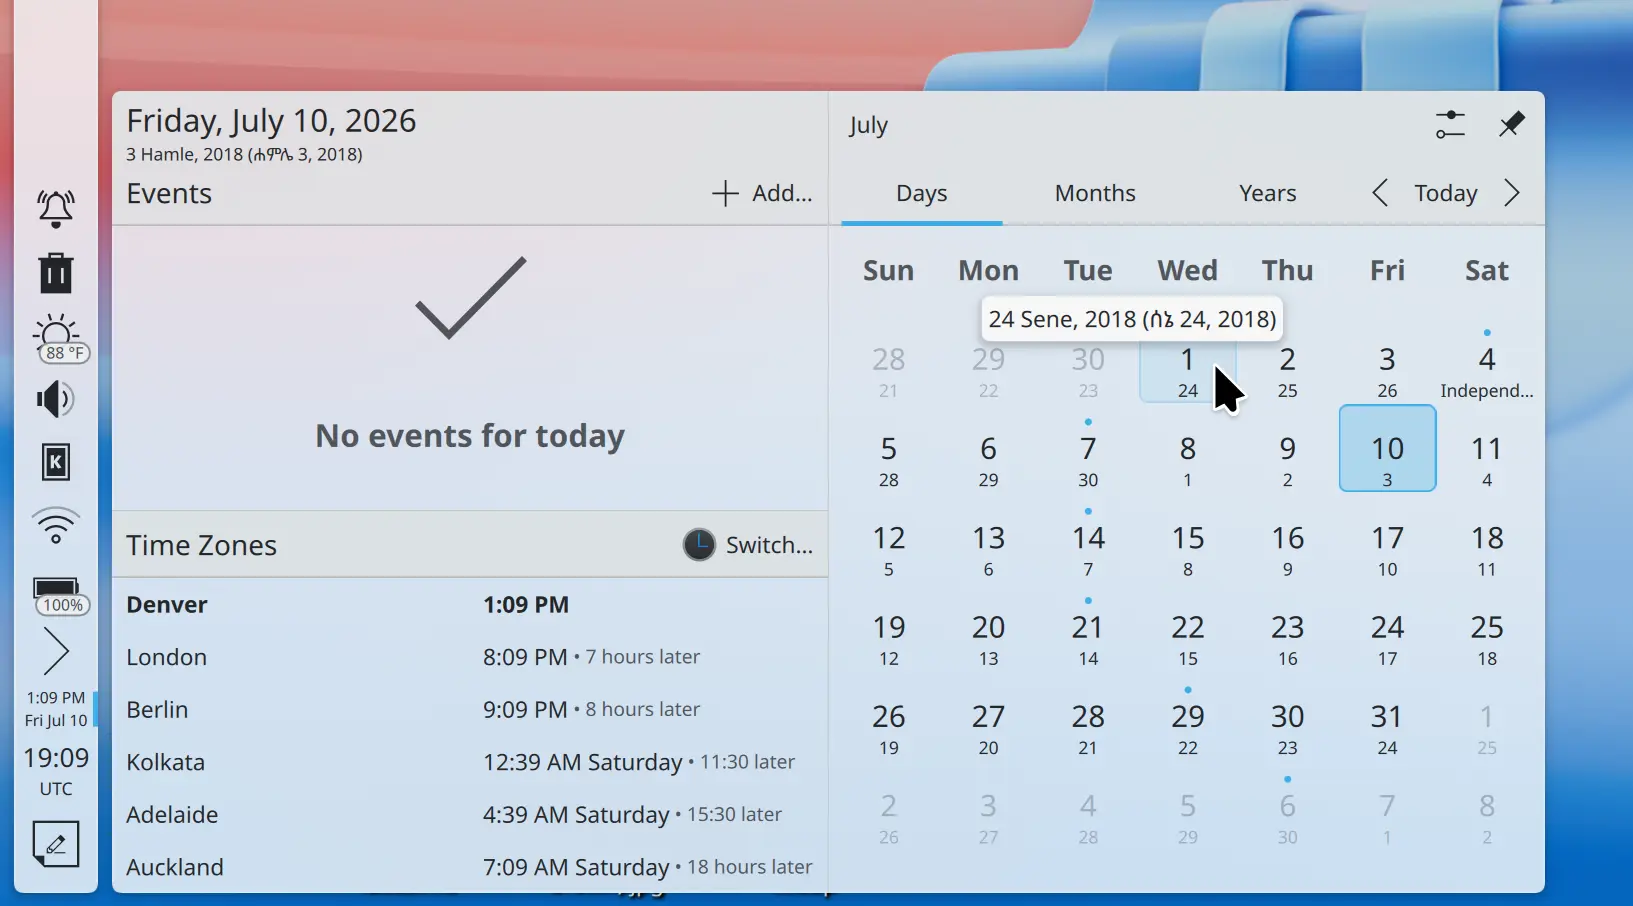The height and width of the screenshot is (906, 1633).
Task: Open the keyboard layout K icon
Action: tap(56, 462)
